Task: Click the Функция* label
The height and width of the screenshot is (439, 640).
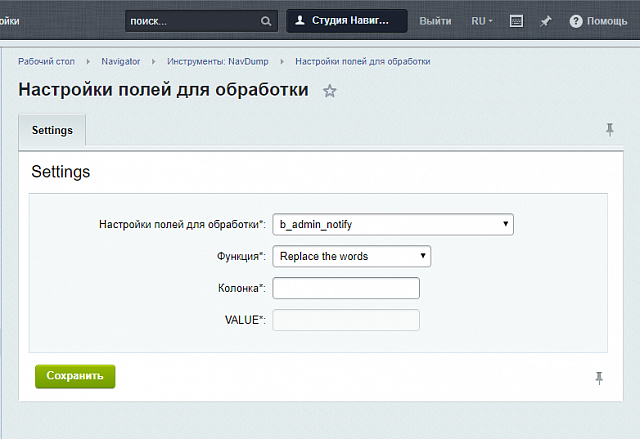Action: coord(241,256)
